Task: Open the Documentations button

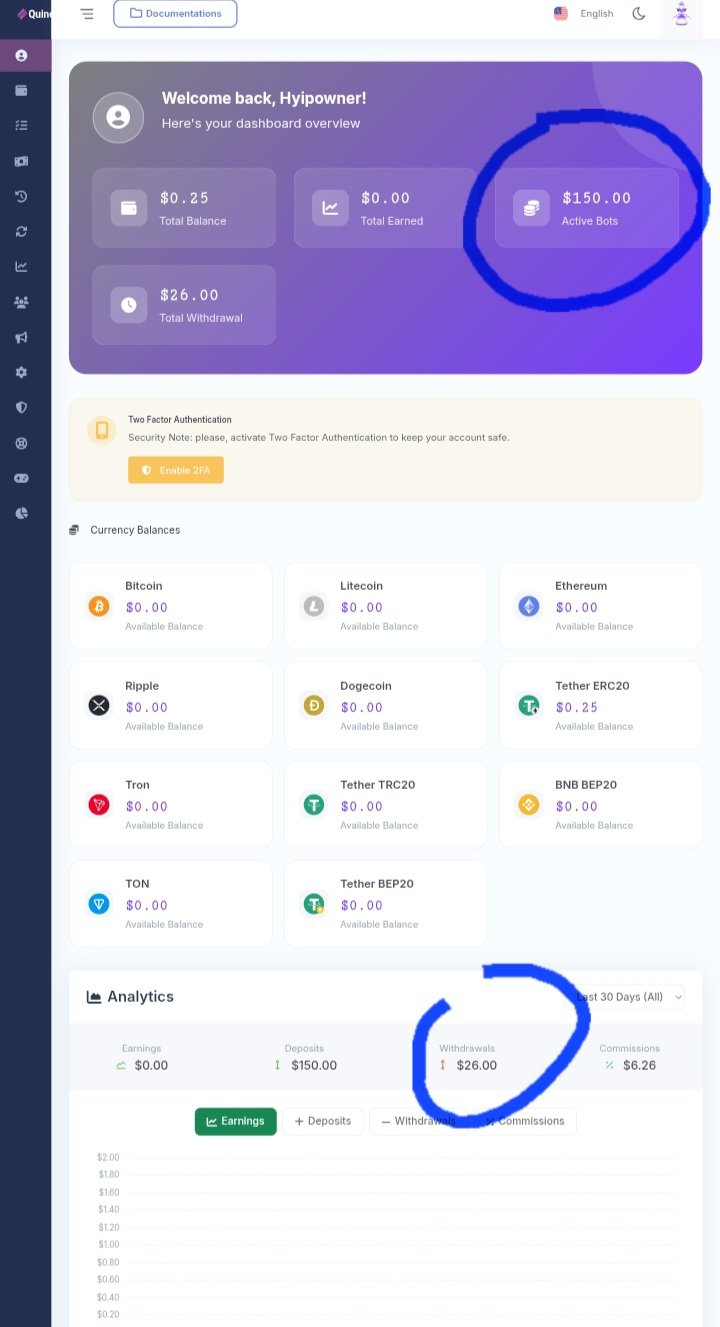Action: 175,14
